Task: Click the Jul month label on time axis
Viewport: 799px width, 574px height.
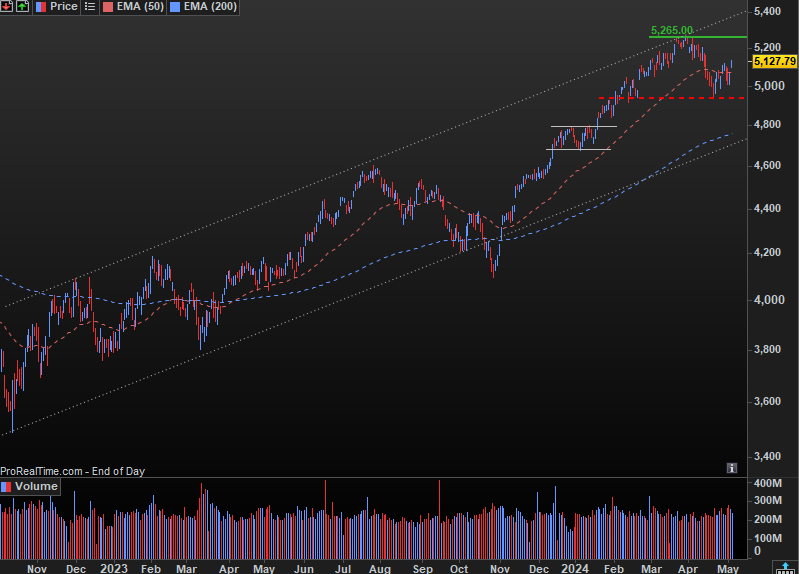Action: [342, 569]
